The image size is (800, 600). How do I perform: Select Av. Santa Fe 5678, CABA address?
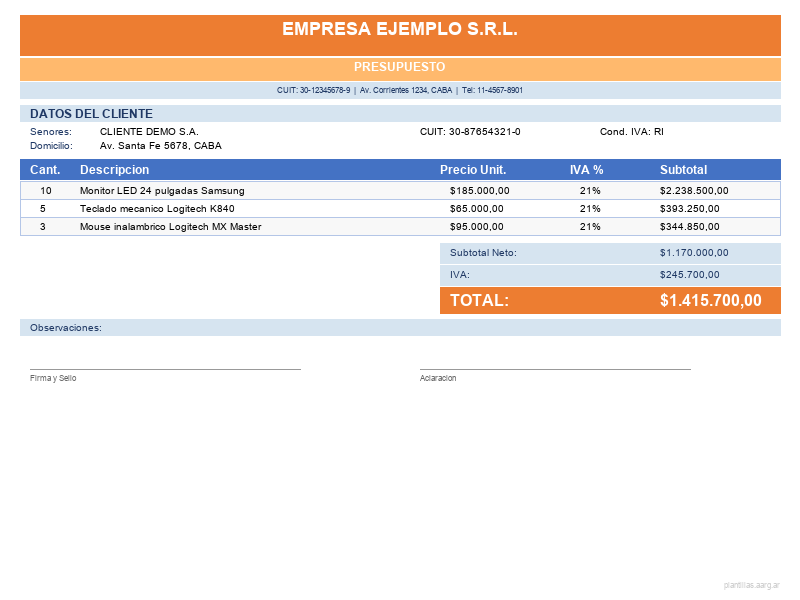pos(161,146)
